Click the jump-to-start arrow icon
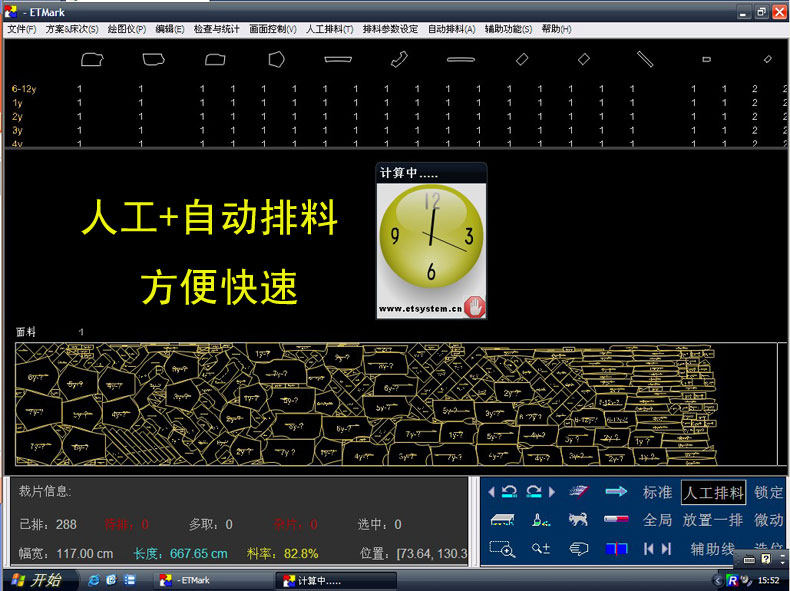 pos(648,548)
